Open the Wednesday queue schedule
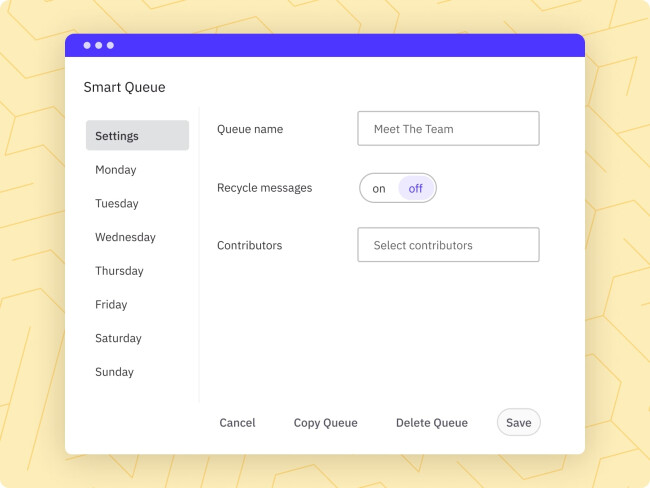This screenshot has height=488, width=650. tap(125, 238)
